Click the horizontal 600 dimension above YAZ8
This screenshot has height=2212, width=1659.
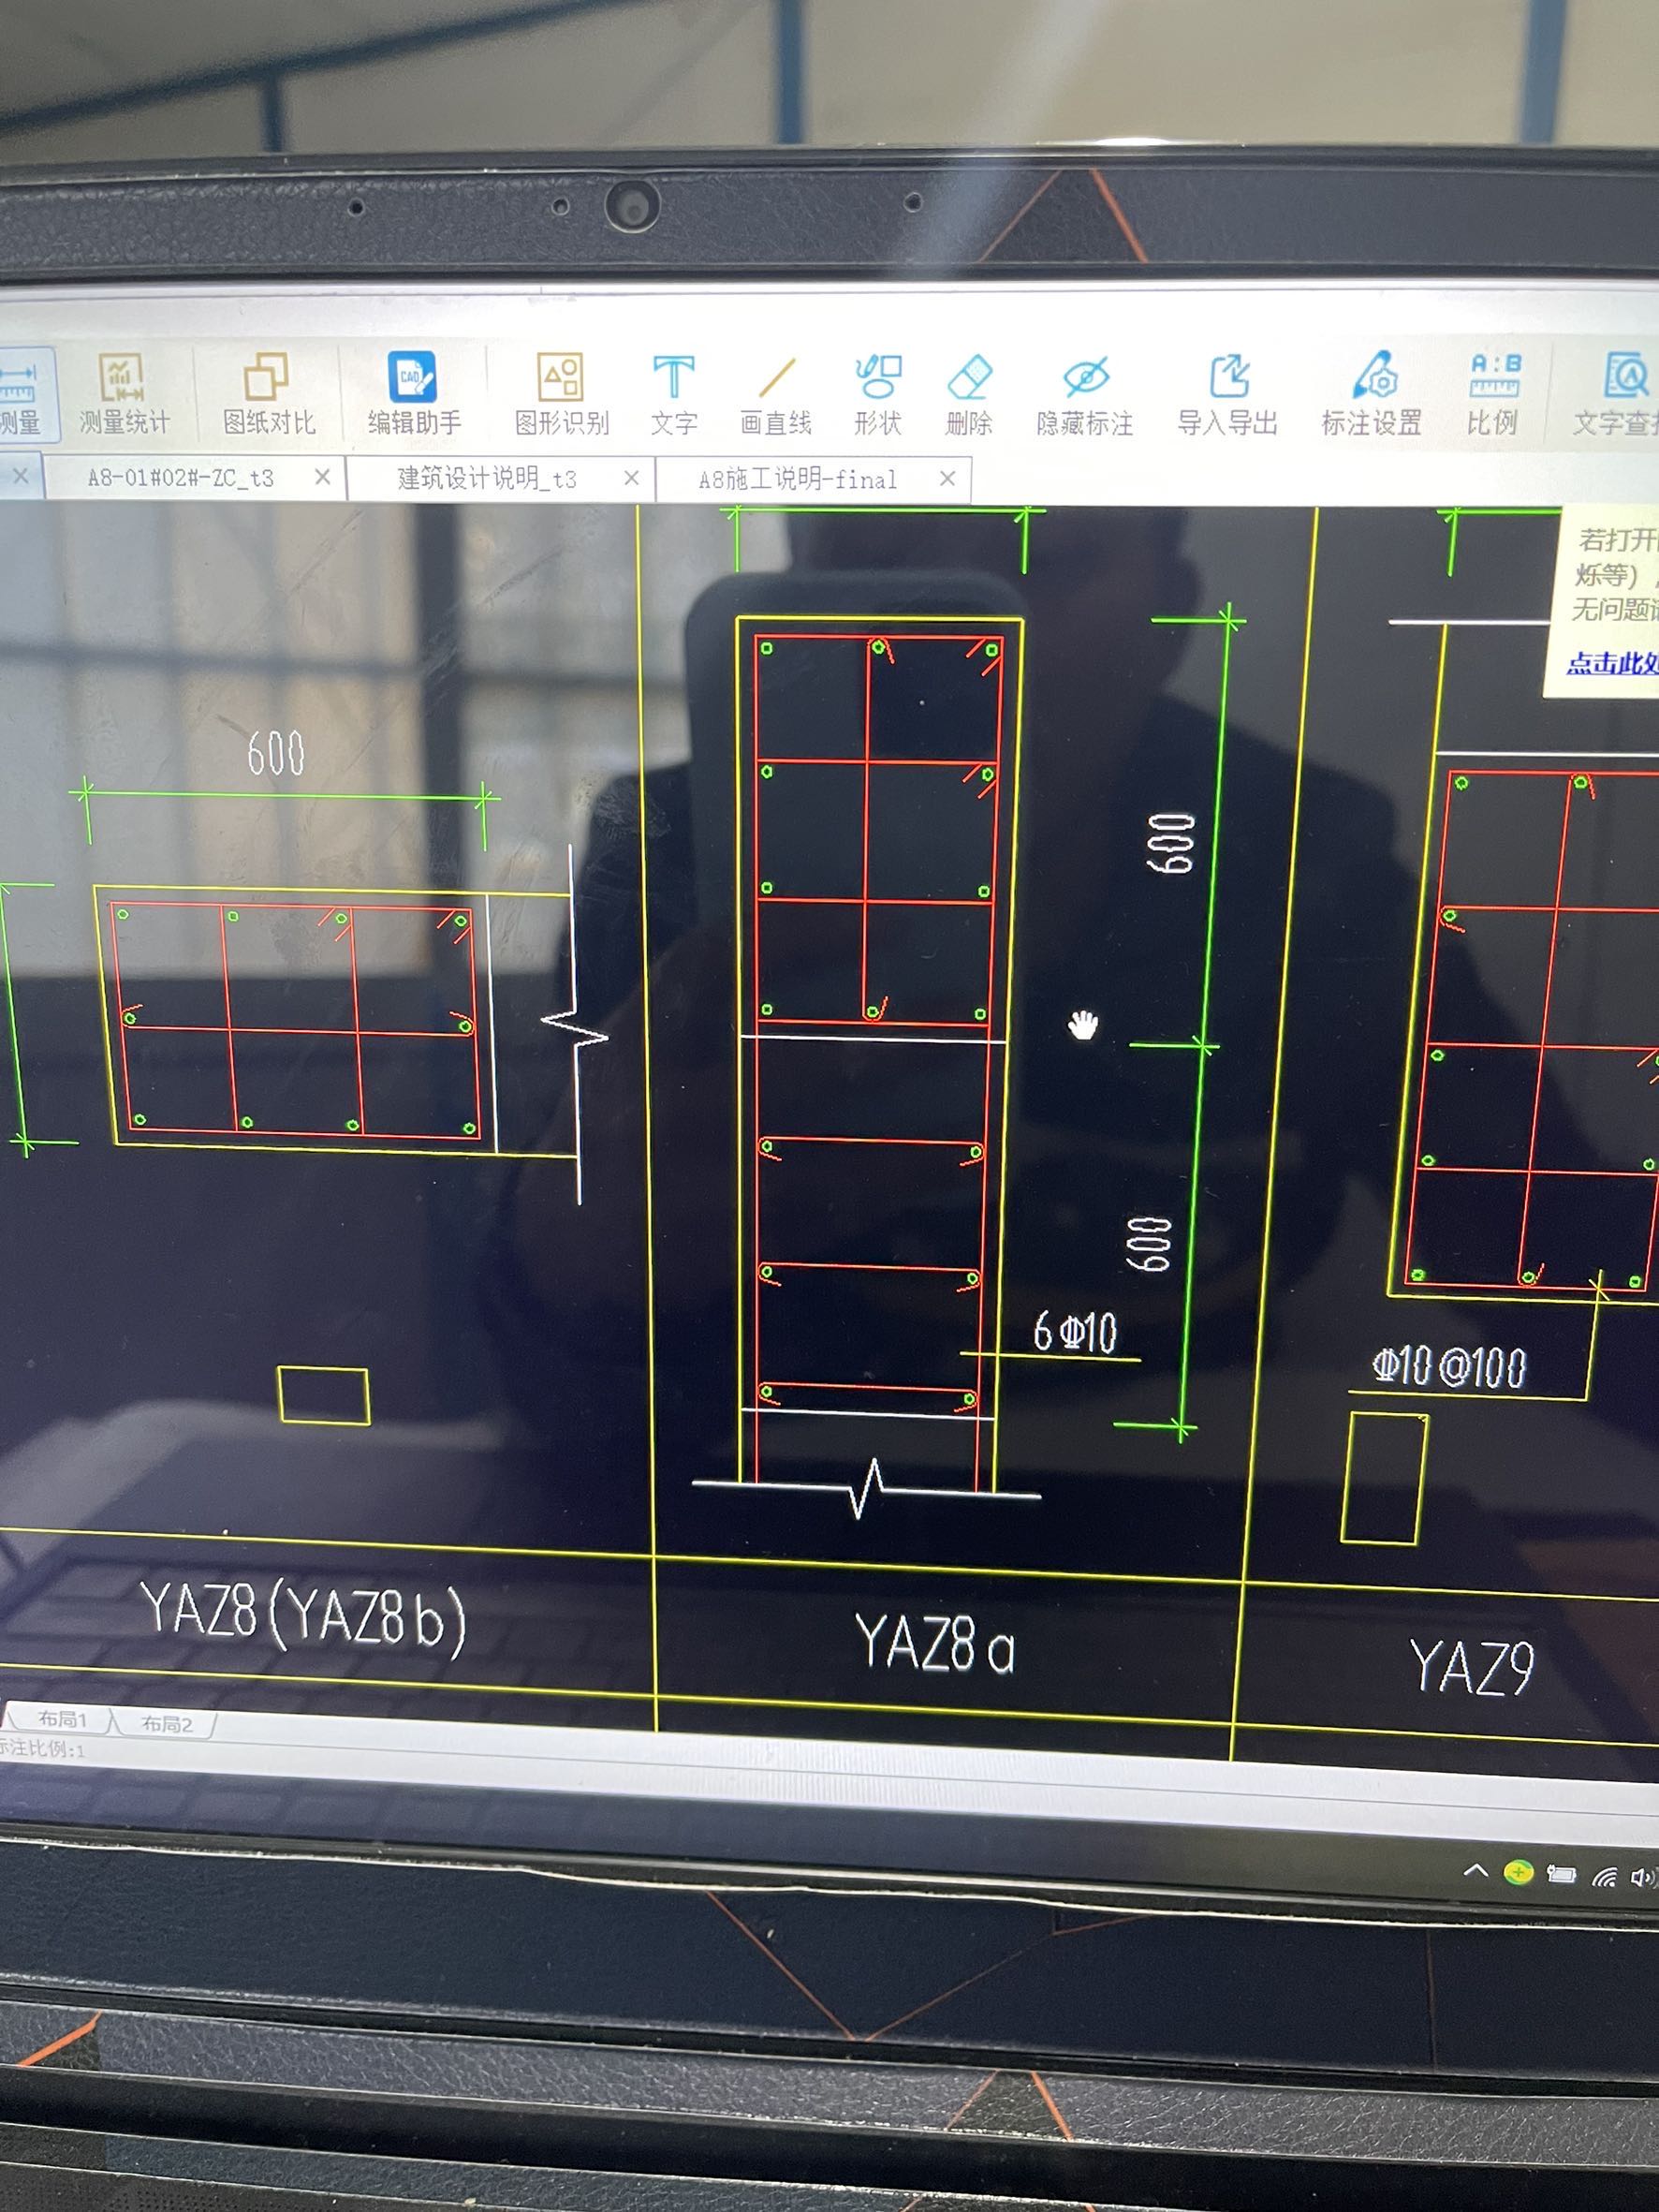(276, 752)
